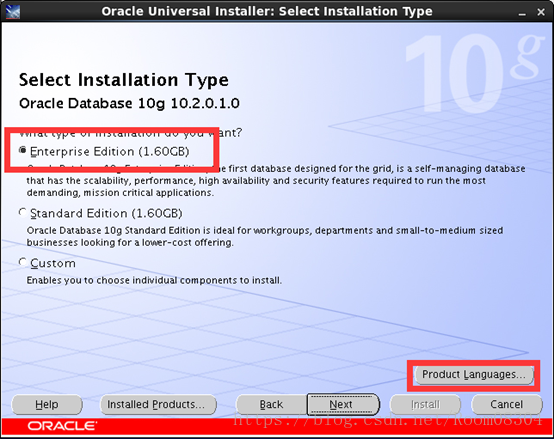554x439 pixels.
Task: Click the Enterprise Edition description paragraph
Action: 276,180
